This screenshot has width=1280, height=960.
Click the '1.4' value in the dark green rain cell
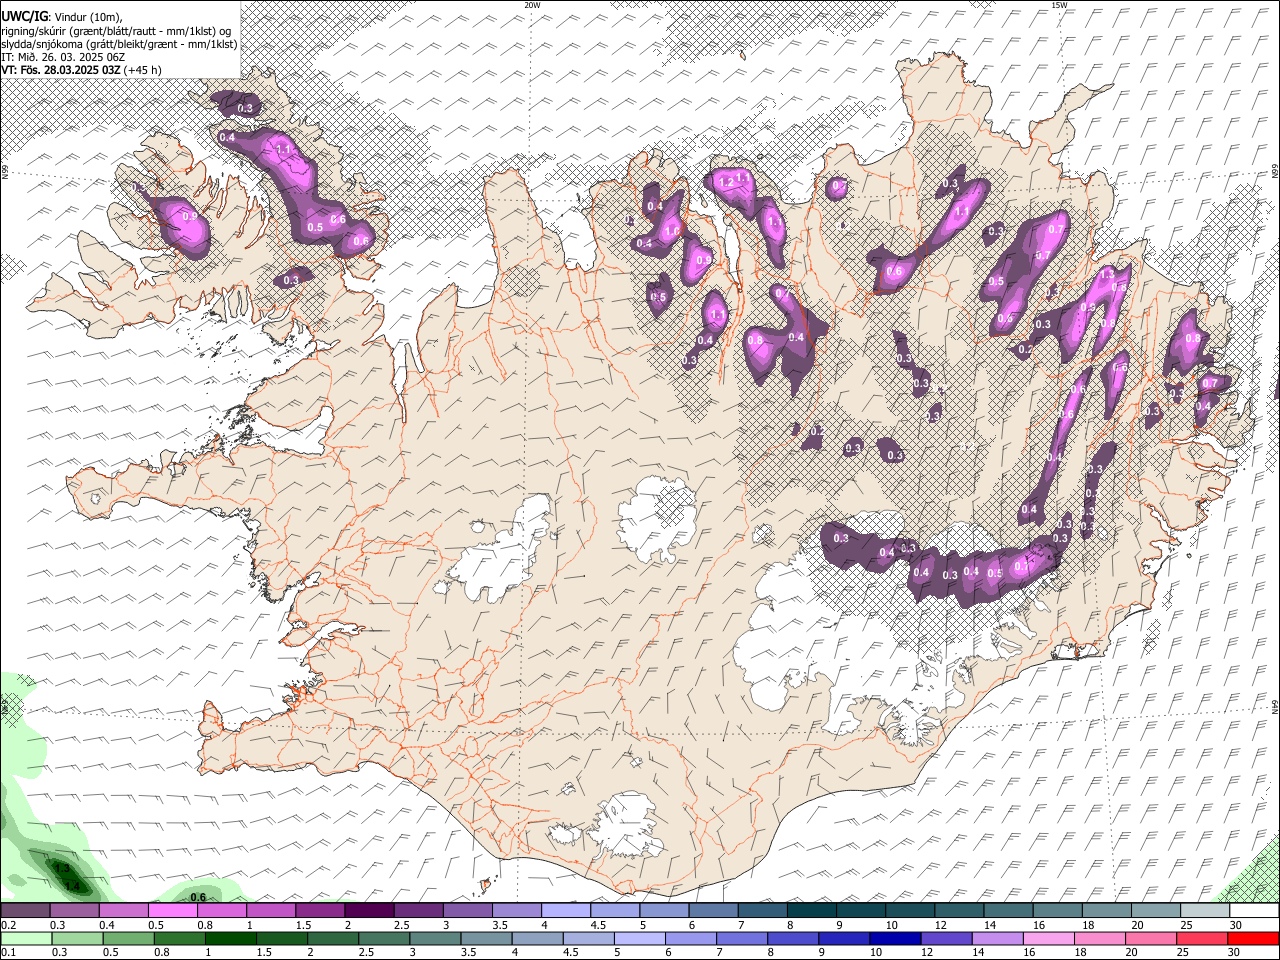coord(71,885)
